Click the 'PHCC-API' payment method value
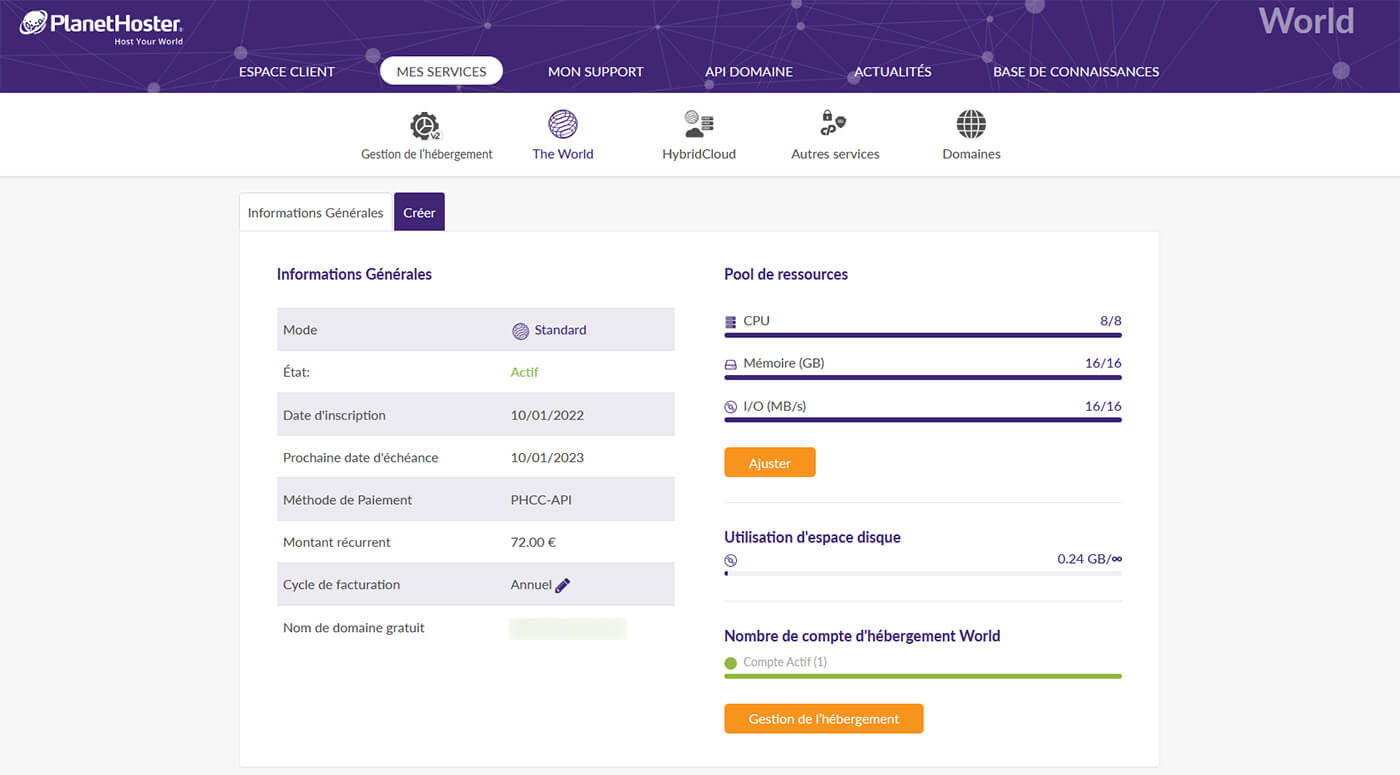The image size is (1400, 775). [x=541, y=500]
